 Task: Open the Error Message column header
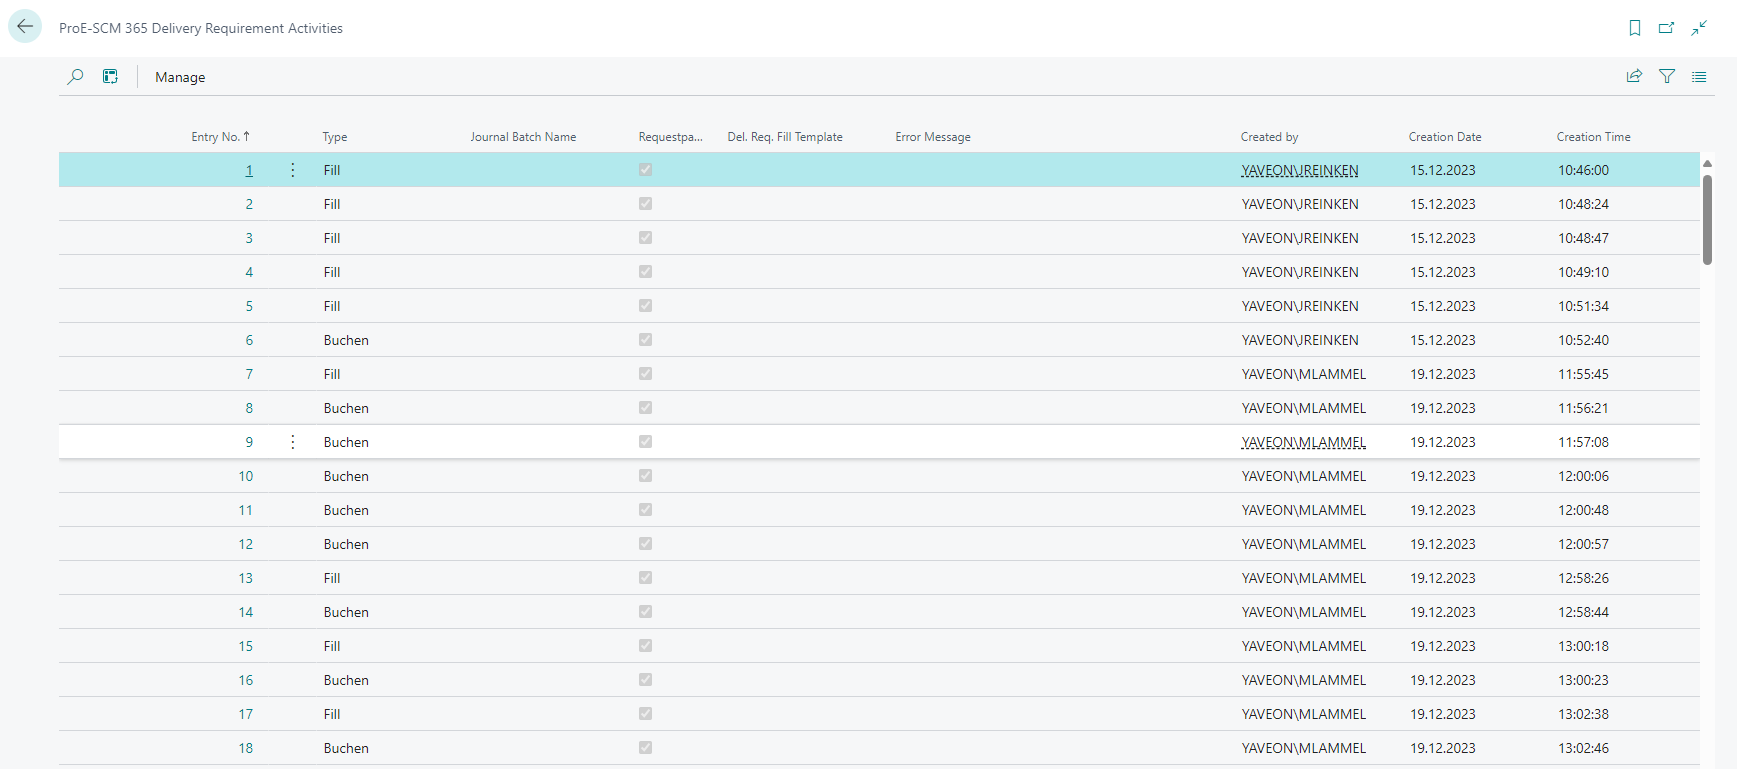click(933, 137)
